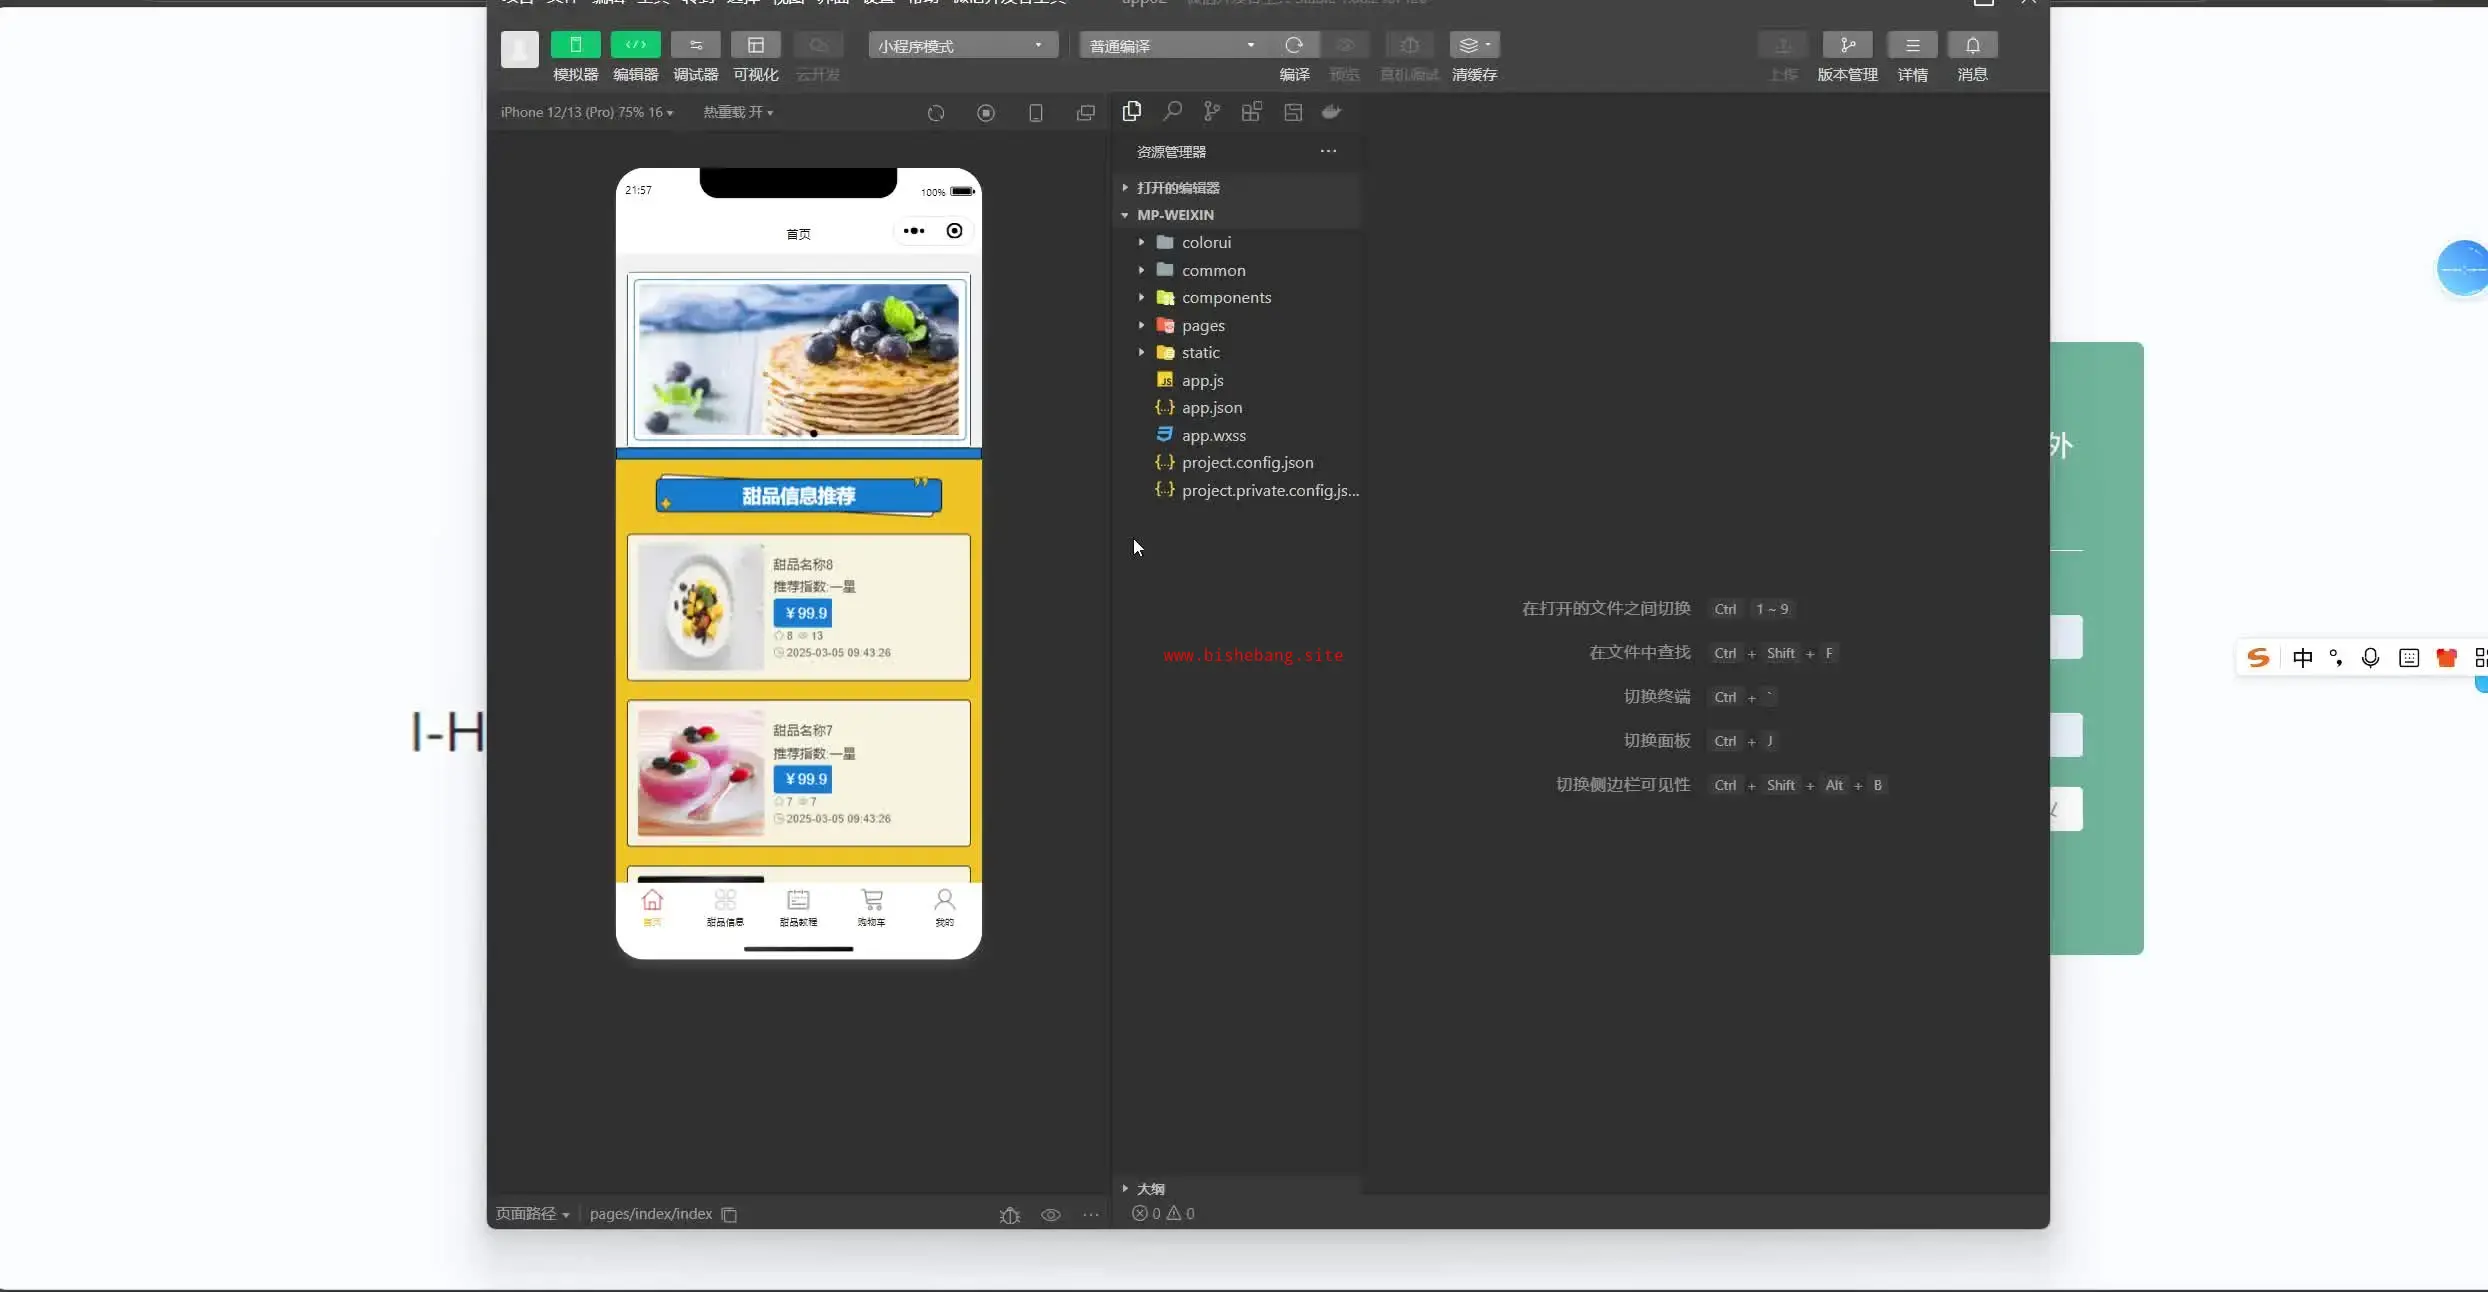Viewport: 2488px width, 1292px height.
Task: Select the 我的 tab in simulator
Action: 944,907
